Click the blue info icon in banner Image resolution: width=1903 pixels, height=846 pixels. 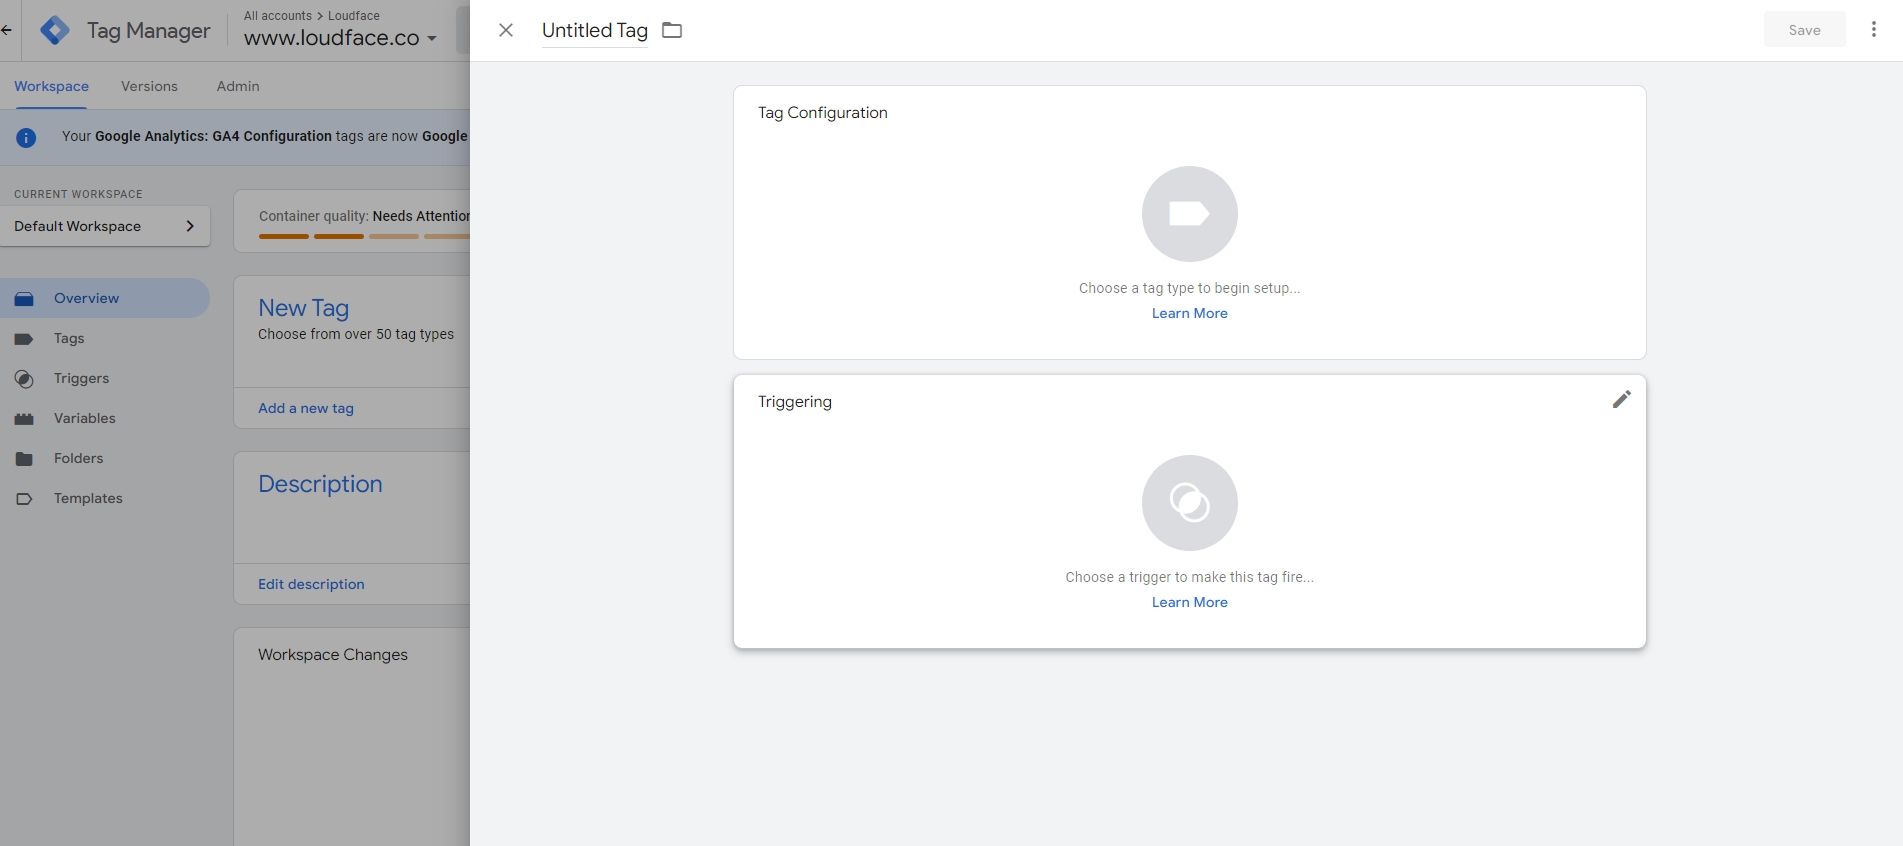26,137
